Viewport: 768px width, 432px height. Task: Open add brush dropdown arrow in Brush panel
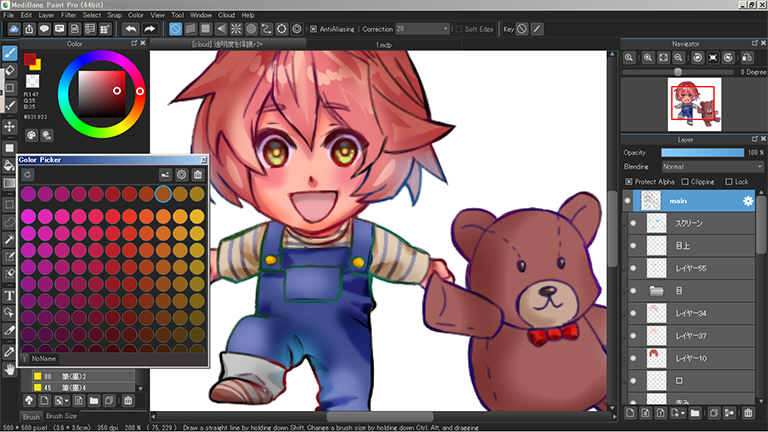coord(67,401)
